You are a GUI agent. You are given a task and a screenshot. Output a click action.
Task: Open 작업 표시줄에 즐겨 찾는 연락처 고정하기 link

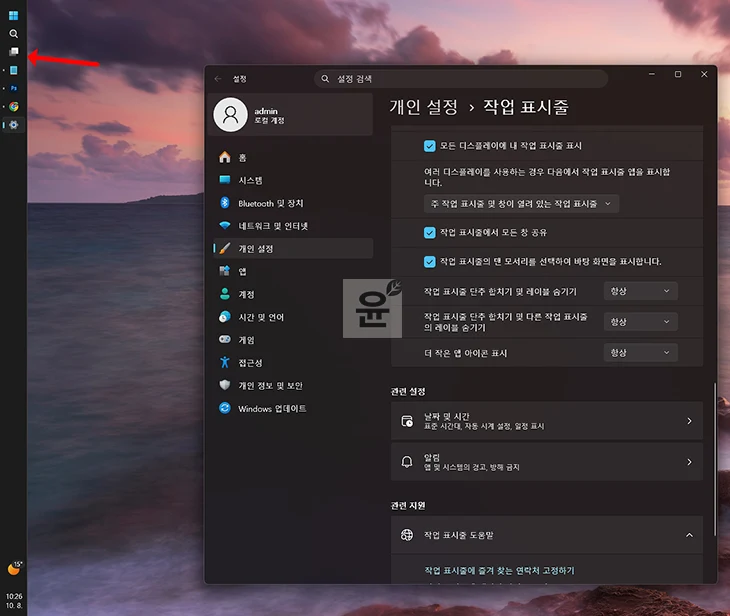(499, 570)
